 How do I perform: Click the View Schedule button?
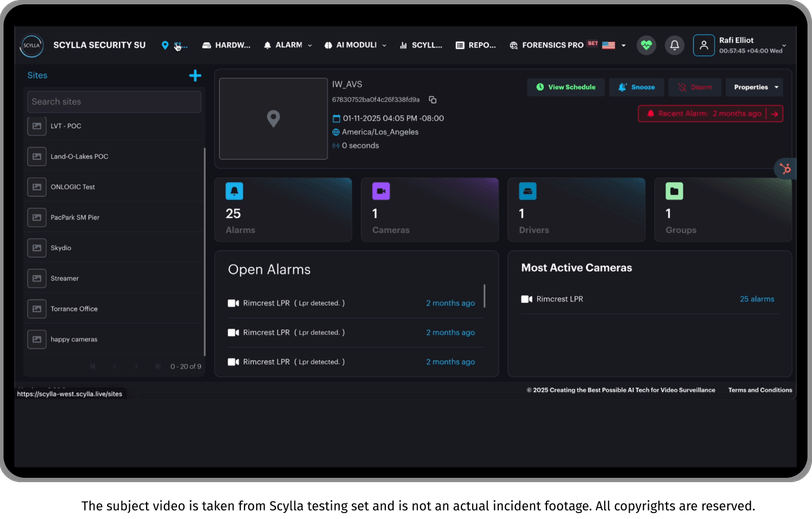point(566,87)
